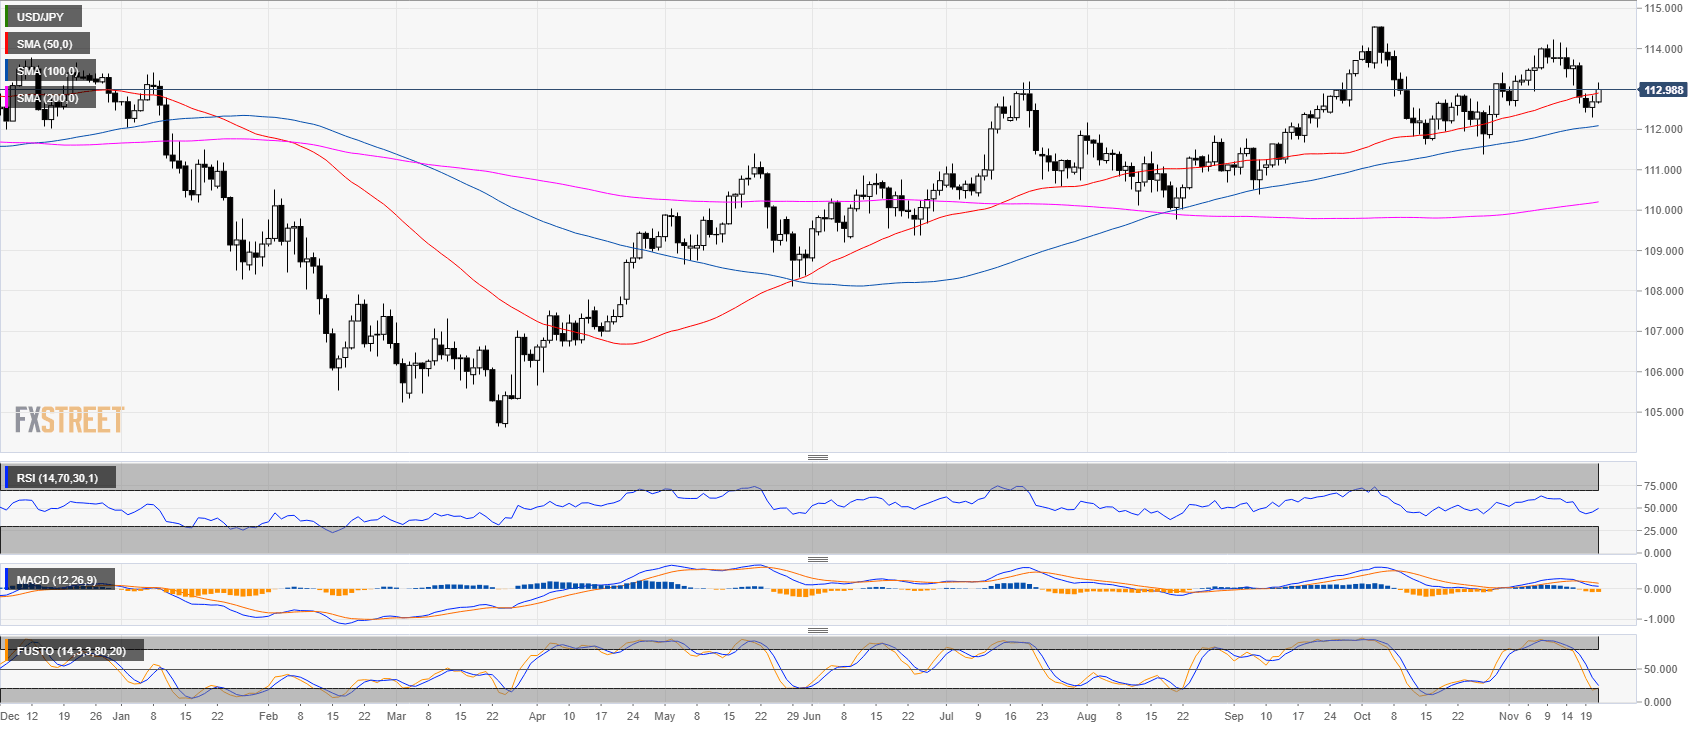The height and width of the screenshot is (729, 1707).
Task: Open the MACD (12,26,9) indicator label
Action: (58, 580)
